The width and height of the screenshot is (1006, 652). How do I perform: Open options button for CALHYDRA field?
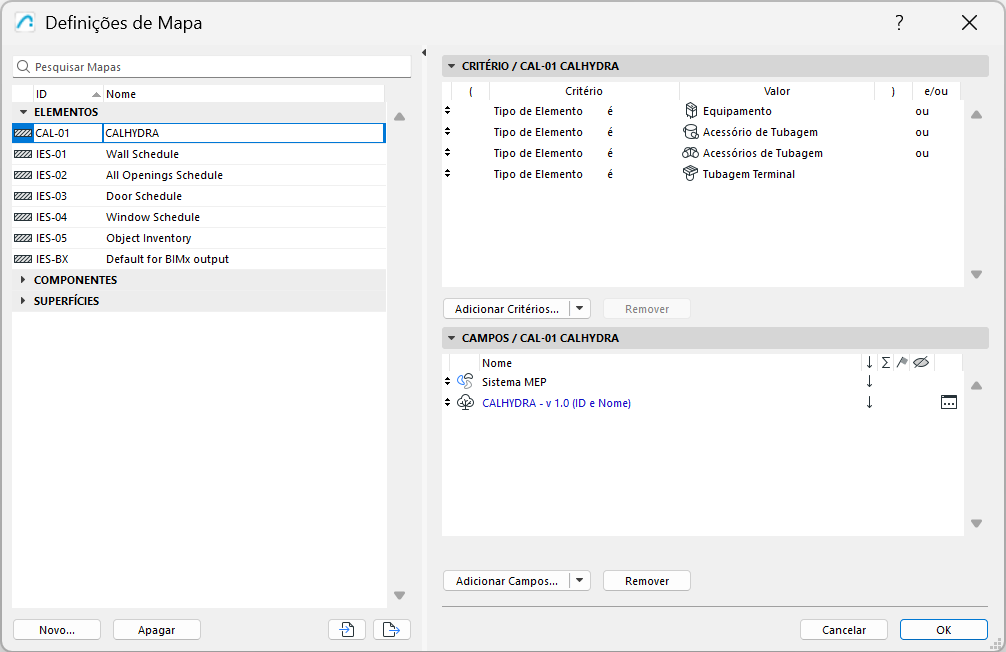949,402
